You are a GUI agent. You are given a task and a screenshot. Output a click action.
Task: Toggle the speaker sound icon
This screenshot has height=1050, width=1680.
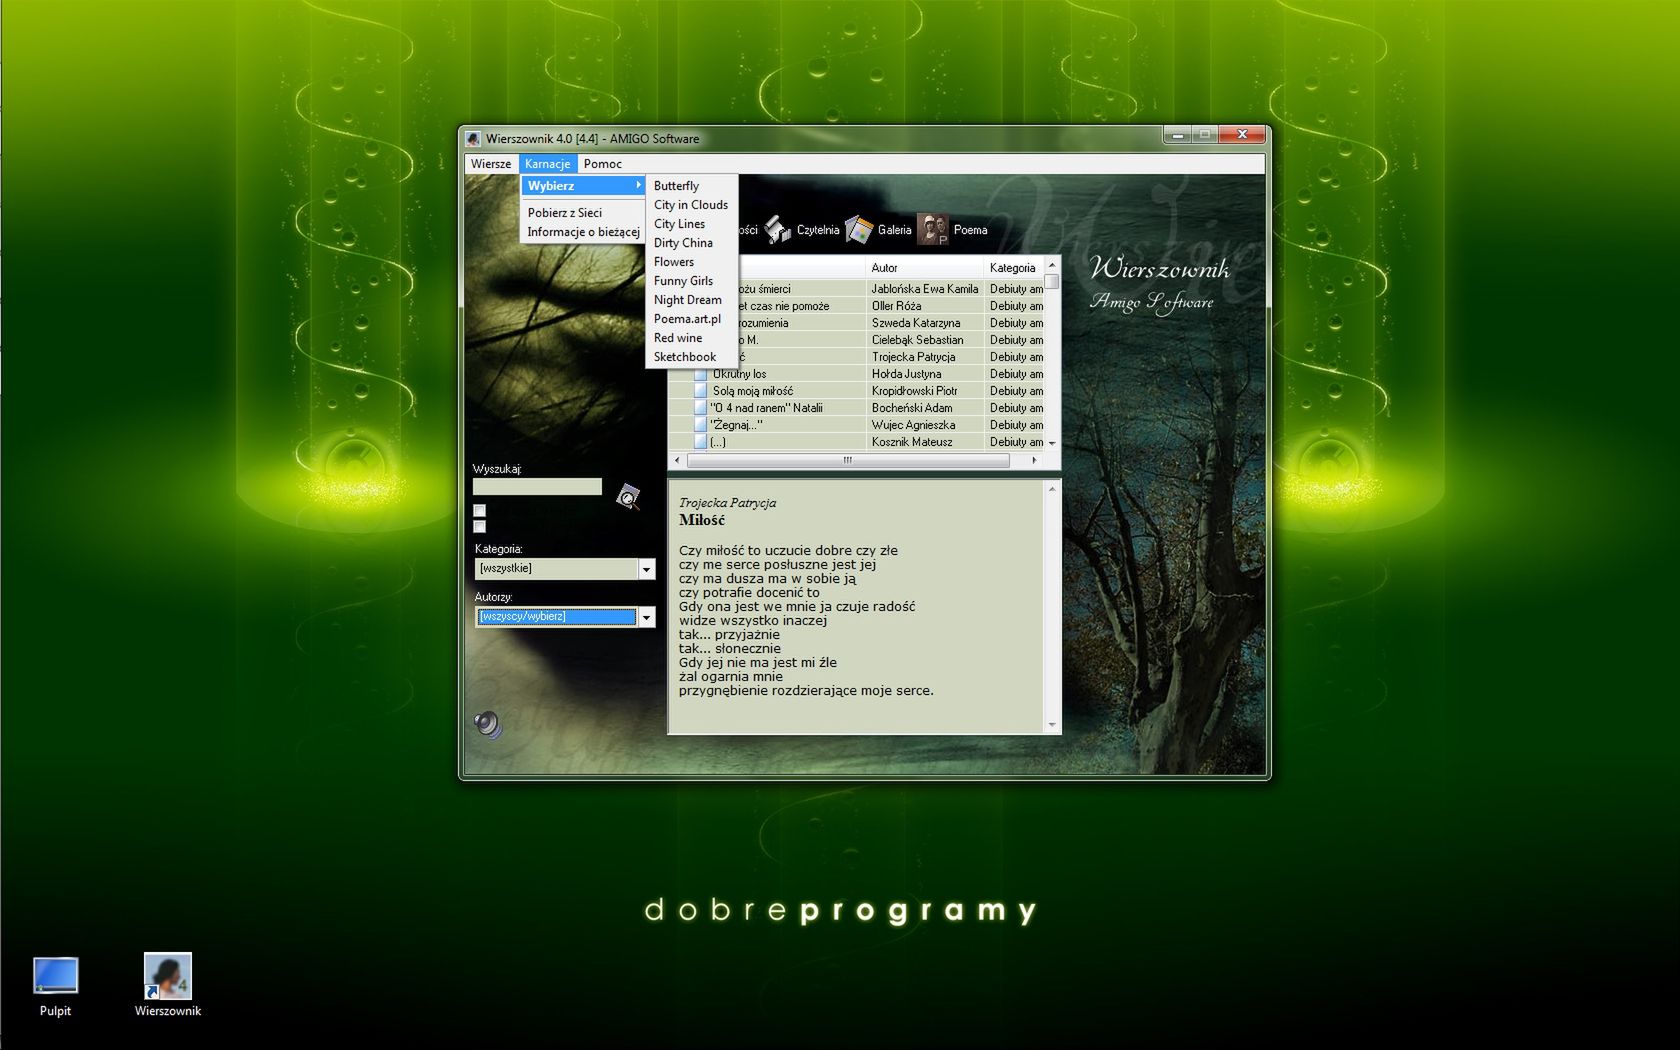point(488,724)
